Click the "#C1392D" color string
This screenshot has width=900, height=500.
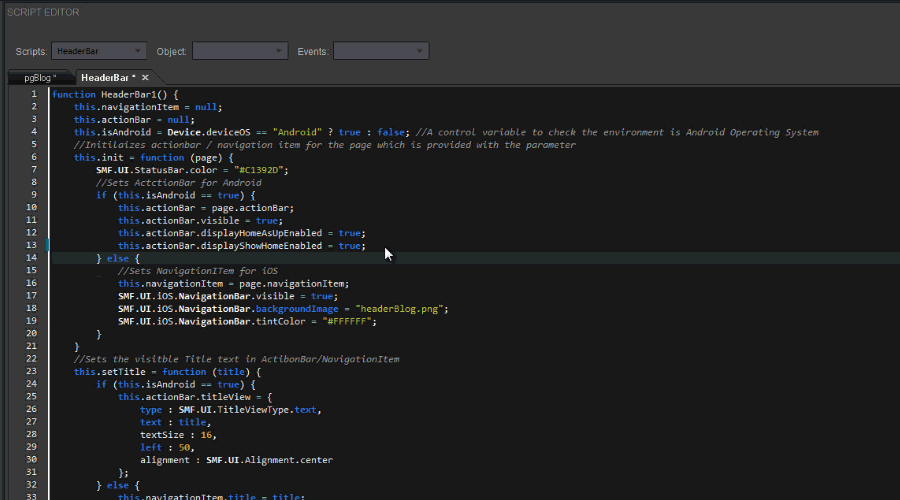coord(259,170)
